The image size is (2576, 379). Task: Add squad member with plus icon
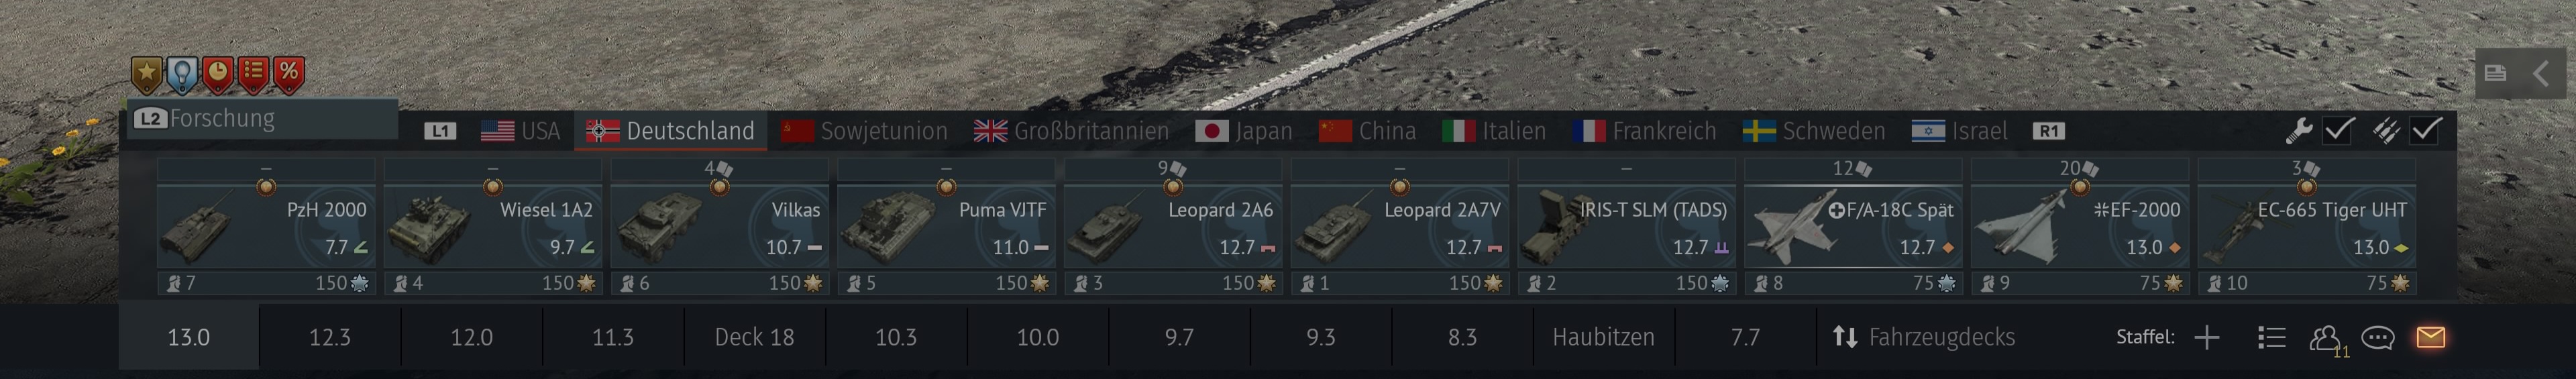(2207, 338)
